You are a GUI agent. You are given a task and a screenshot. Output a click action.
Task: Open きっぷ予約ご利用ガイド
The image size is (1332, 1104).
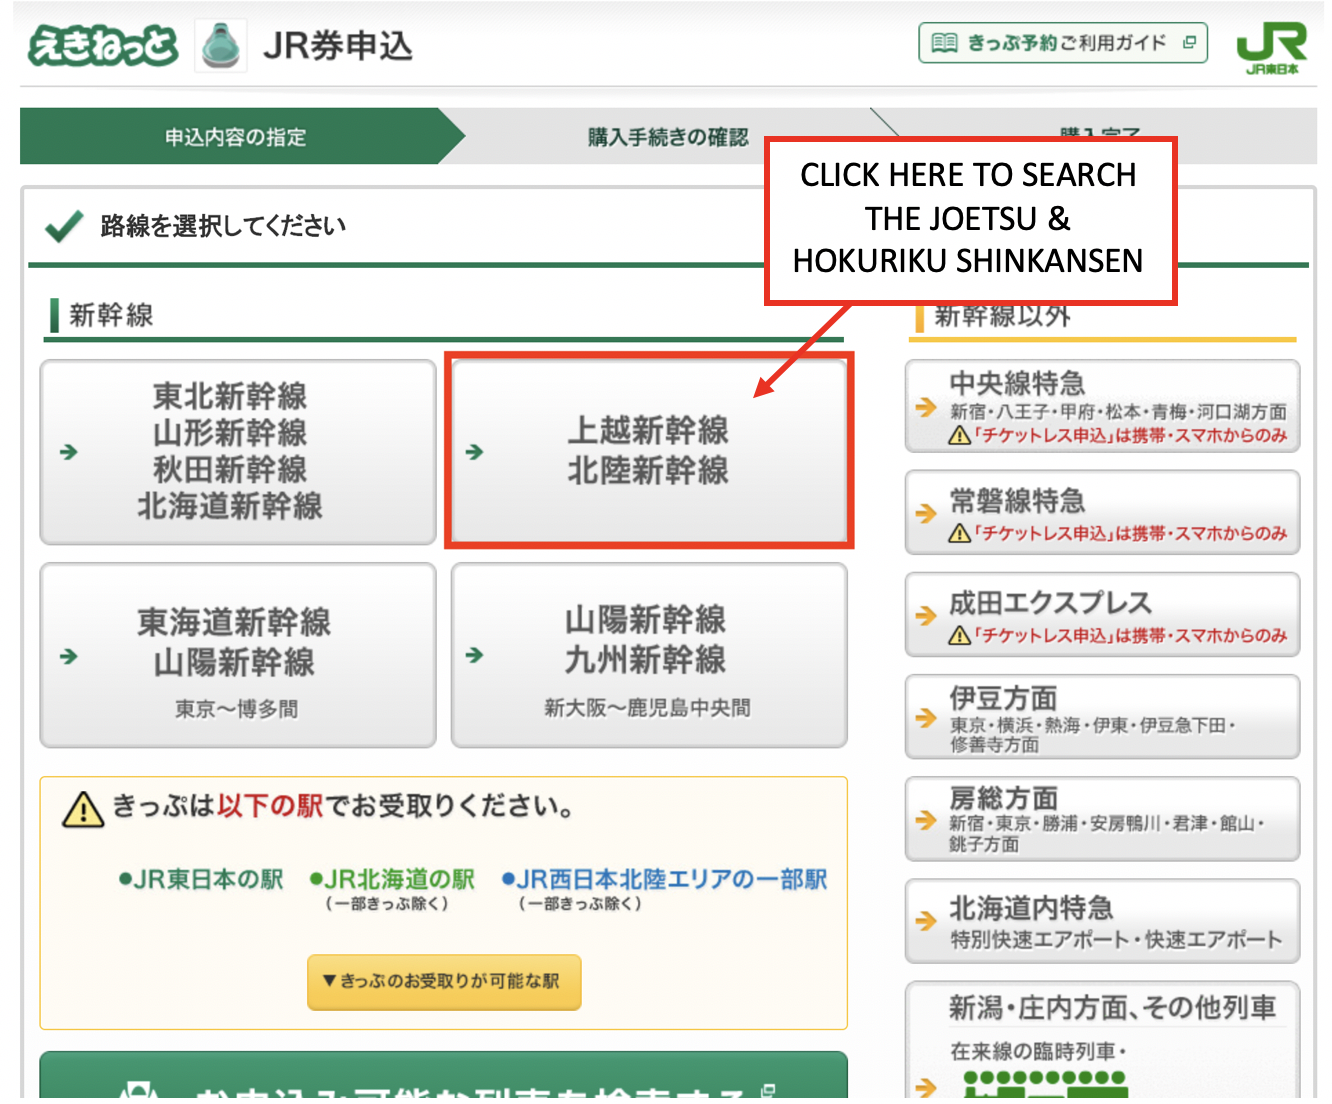[1063, 43]
